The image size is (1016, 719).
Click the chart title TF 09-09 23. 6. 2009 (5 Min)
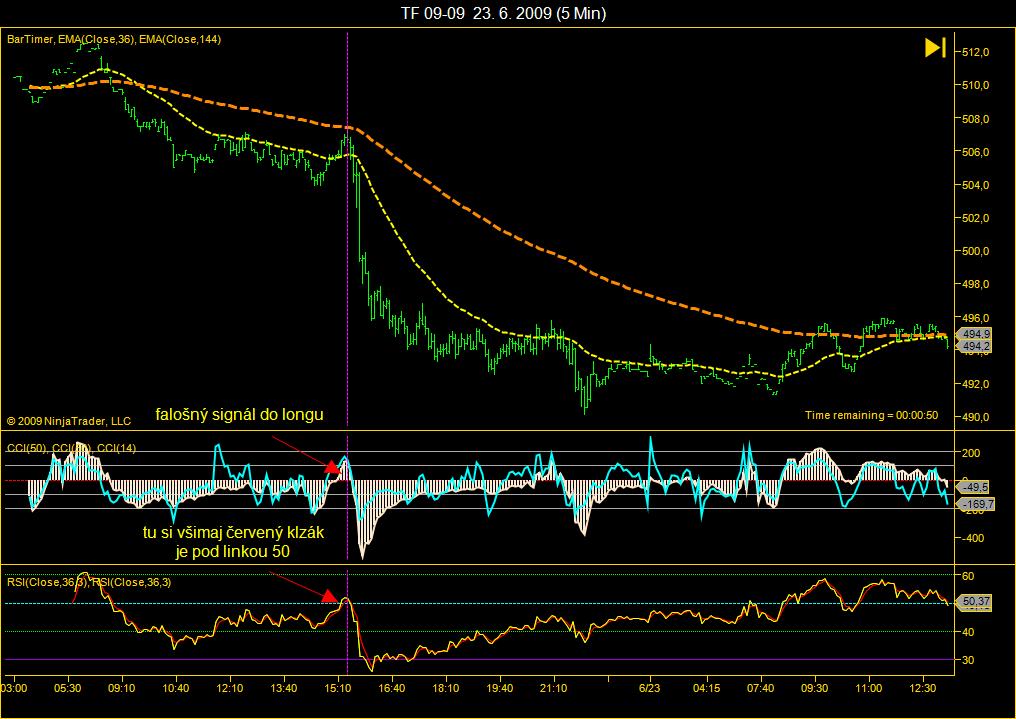point(503,13)
